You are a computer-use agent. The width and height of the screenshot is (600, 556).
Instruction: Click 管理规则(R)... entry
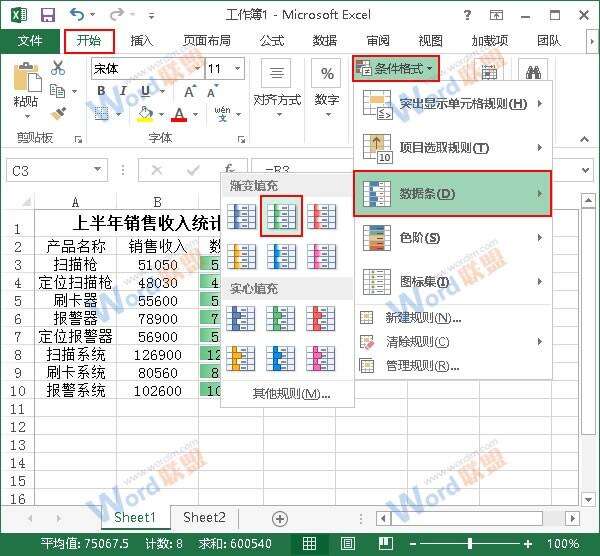(453, 366)
